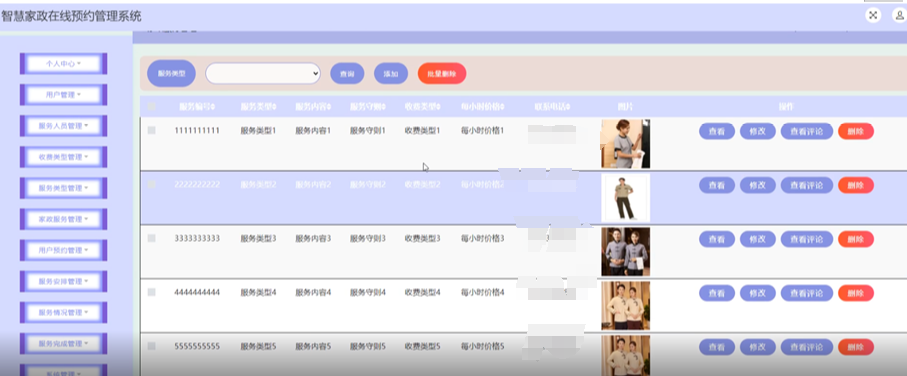Expand the 个人中心 sidebar menu
The height and width of the screenshot is (376, 907).
tap(64, 64)
